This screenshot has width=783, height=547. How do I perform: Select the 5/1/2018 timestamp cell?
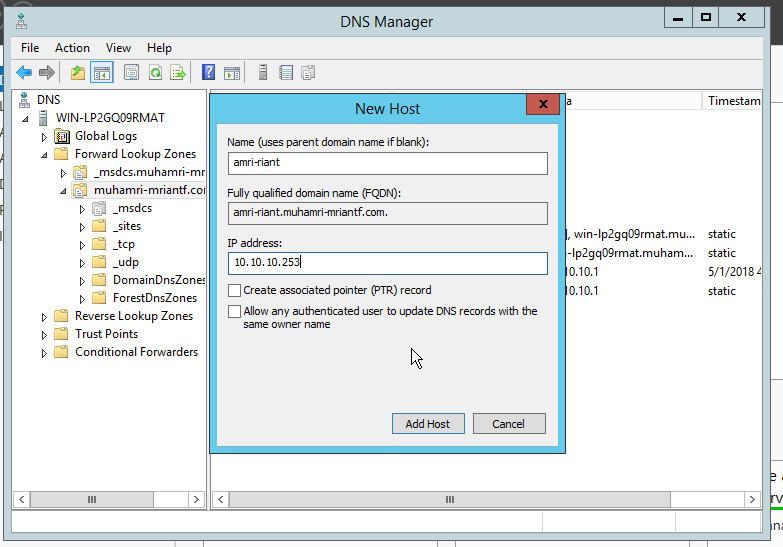point(734,272)
